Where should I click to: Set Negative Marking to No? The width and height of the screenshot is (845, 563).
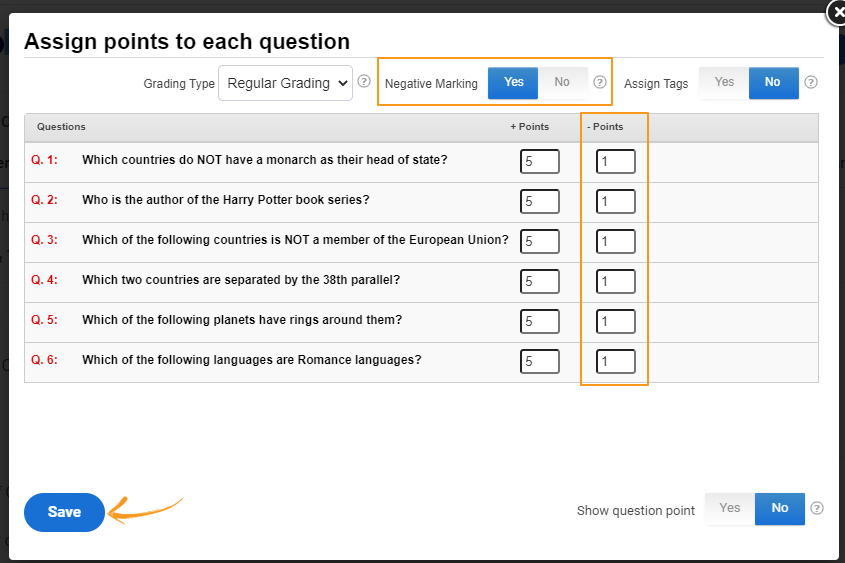[x=562, y=83]
